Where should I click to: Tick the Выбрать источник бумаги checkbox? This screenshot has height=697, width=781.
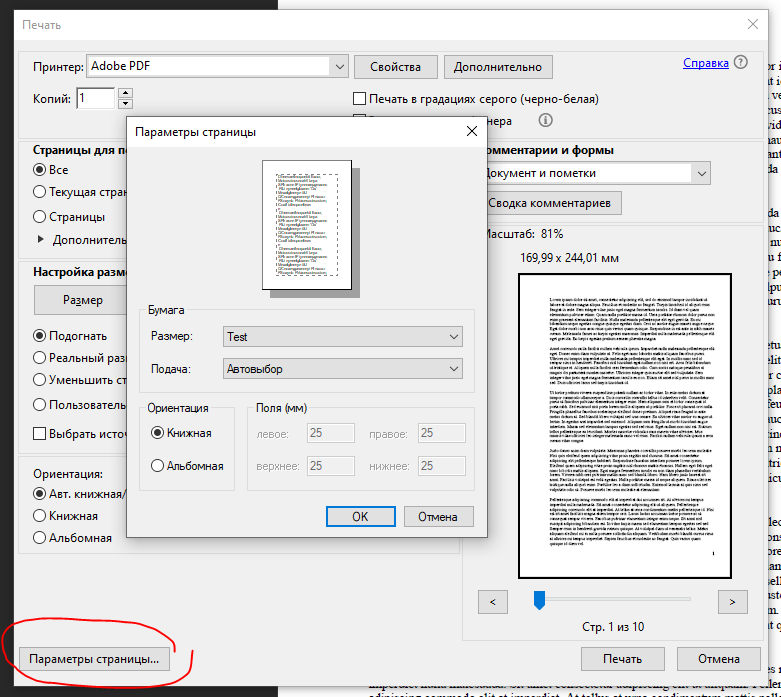coord(39,433)
